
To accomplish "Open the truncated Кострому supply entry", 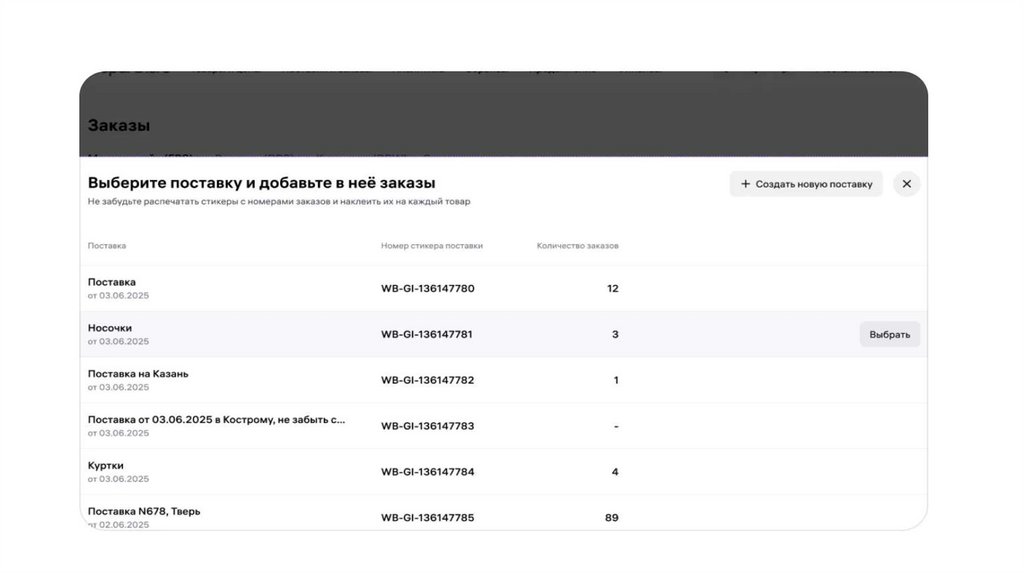I will coord(216,420).
